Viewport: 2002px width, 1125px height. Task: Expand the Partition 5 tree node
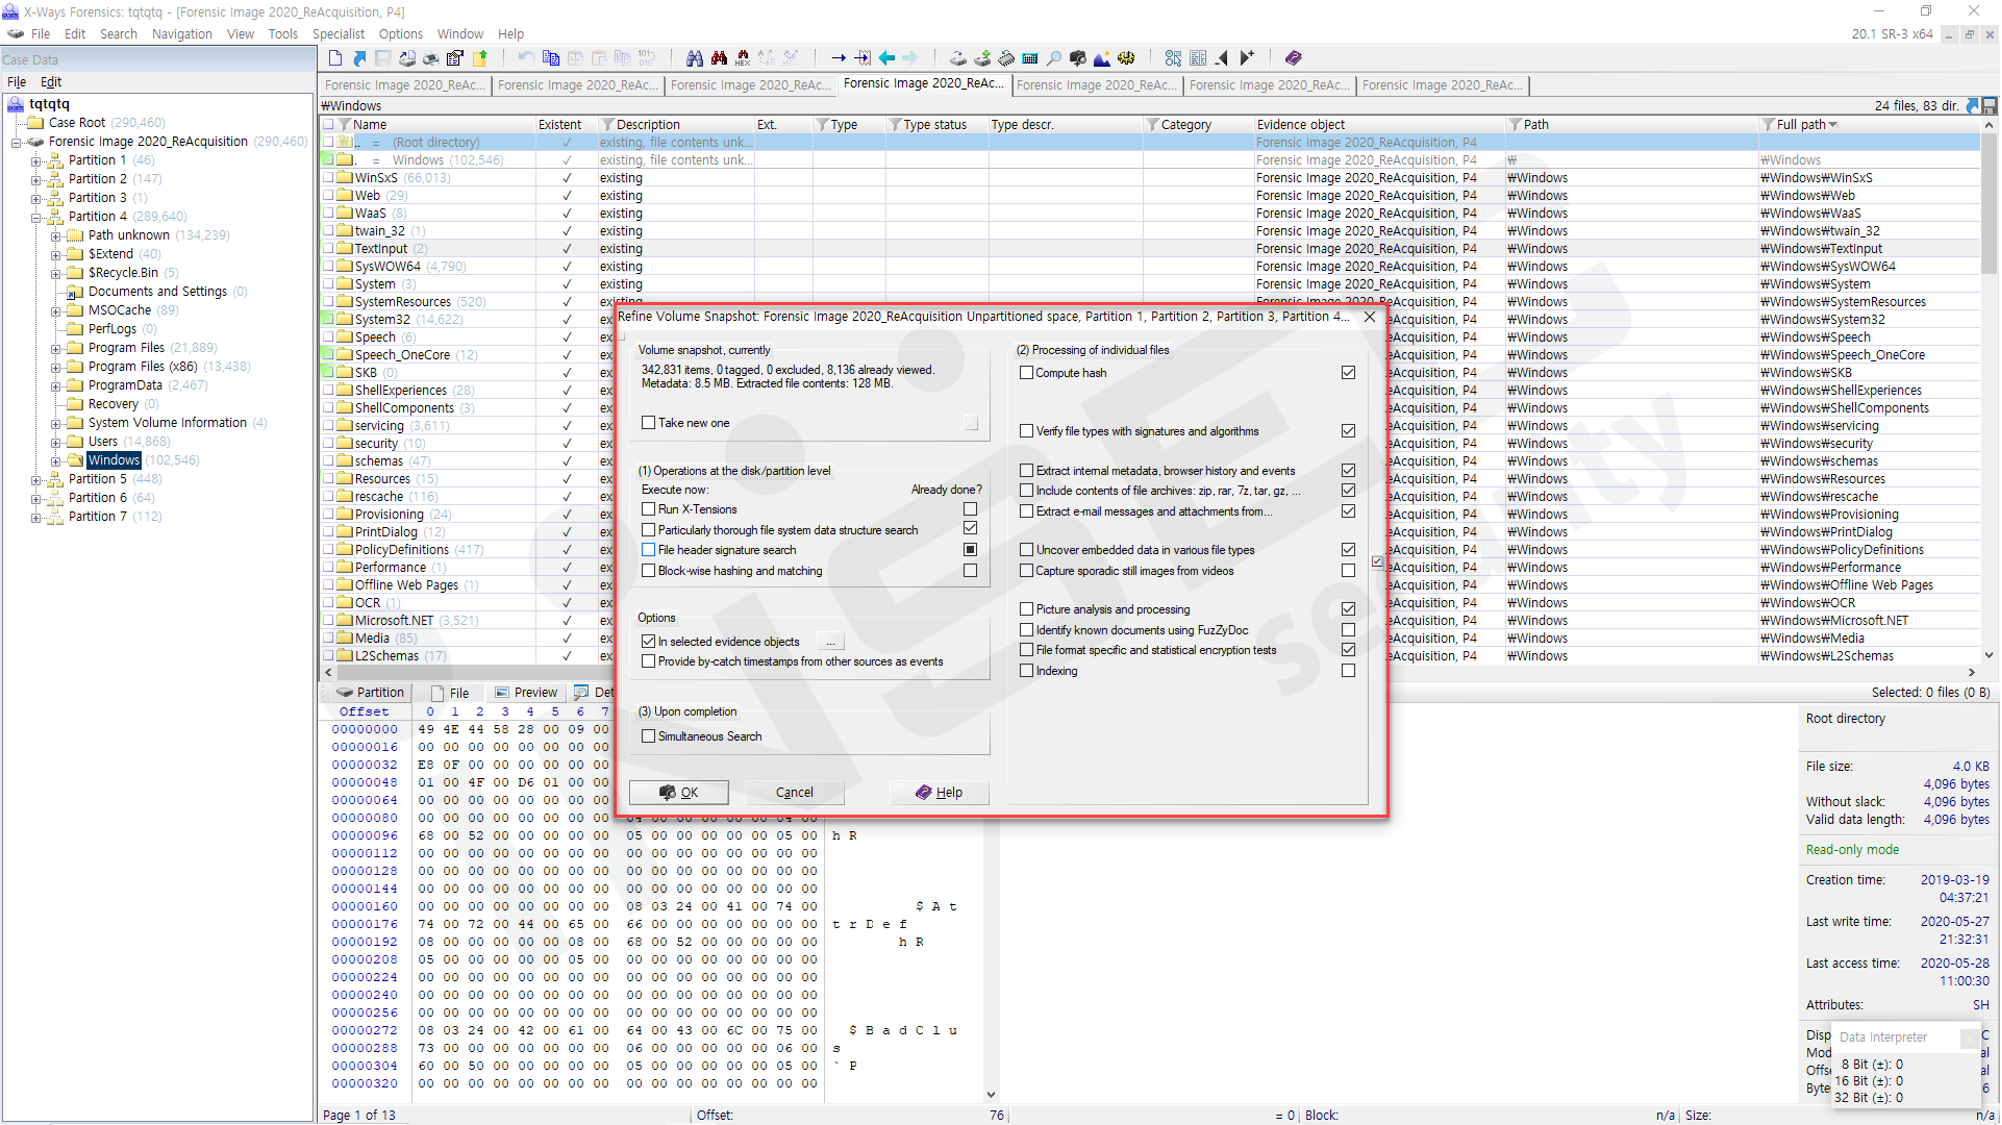tap(36, 480)
